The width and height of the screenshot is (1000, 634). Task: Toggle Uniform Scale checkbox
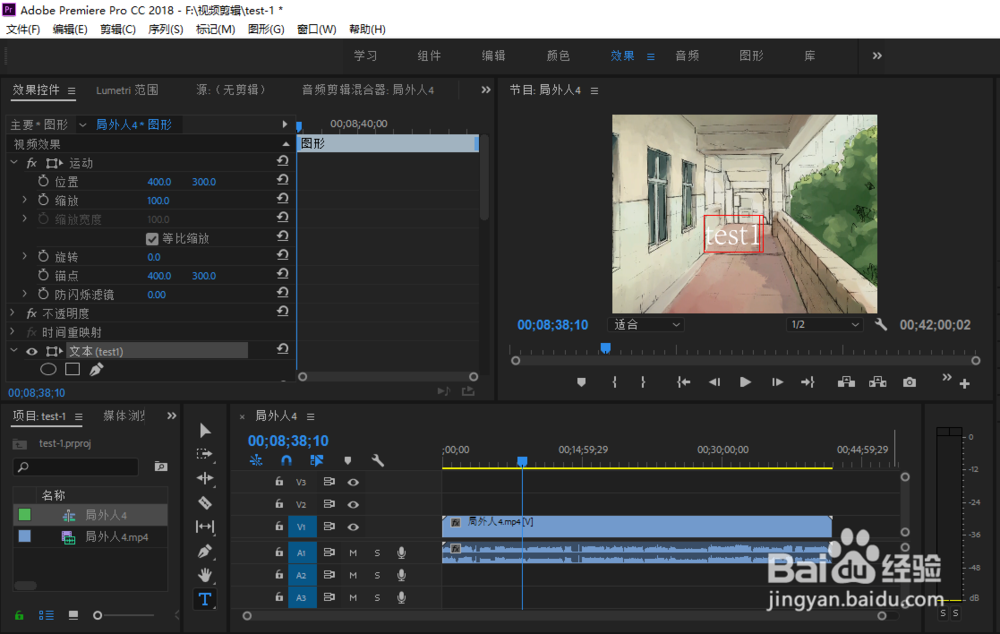click(x=152, y=239)
